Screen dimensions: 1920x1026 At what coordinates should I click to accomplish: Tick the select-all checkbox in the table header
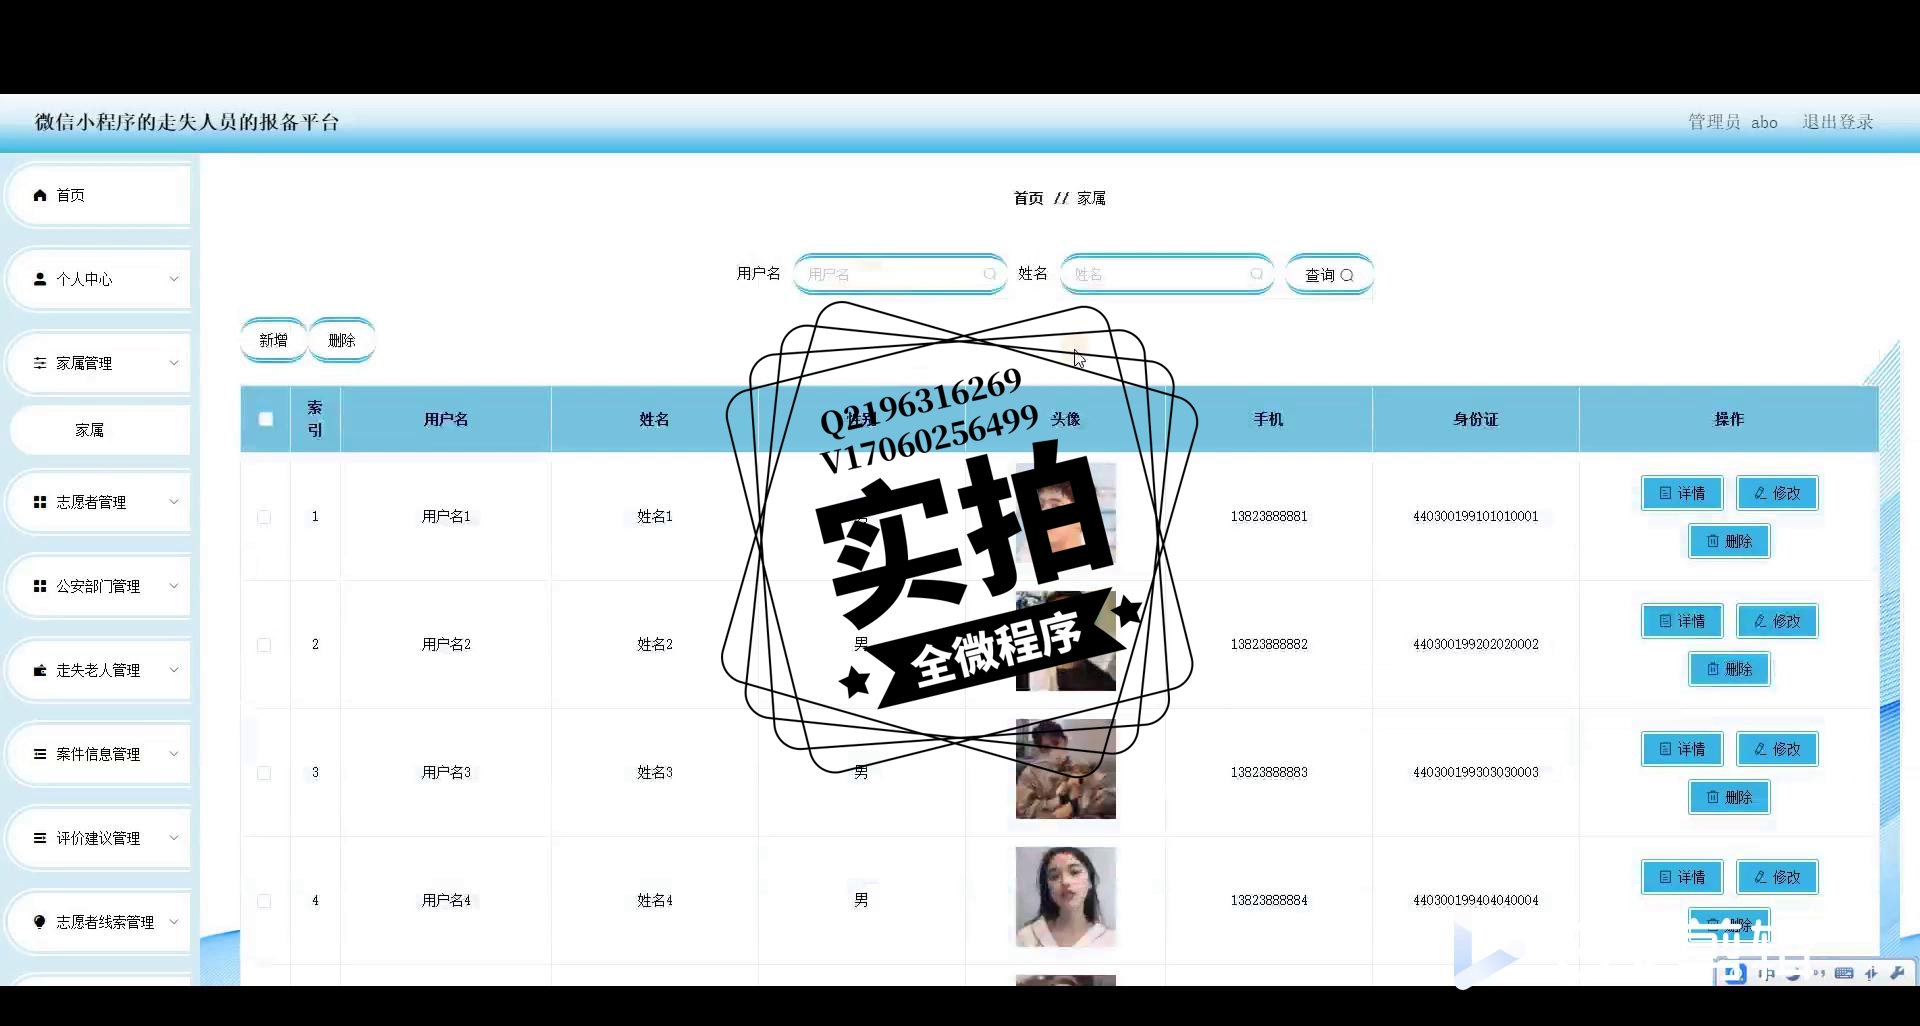coord(265,419)
